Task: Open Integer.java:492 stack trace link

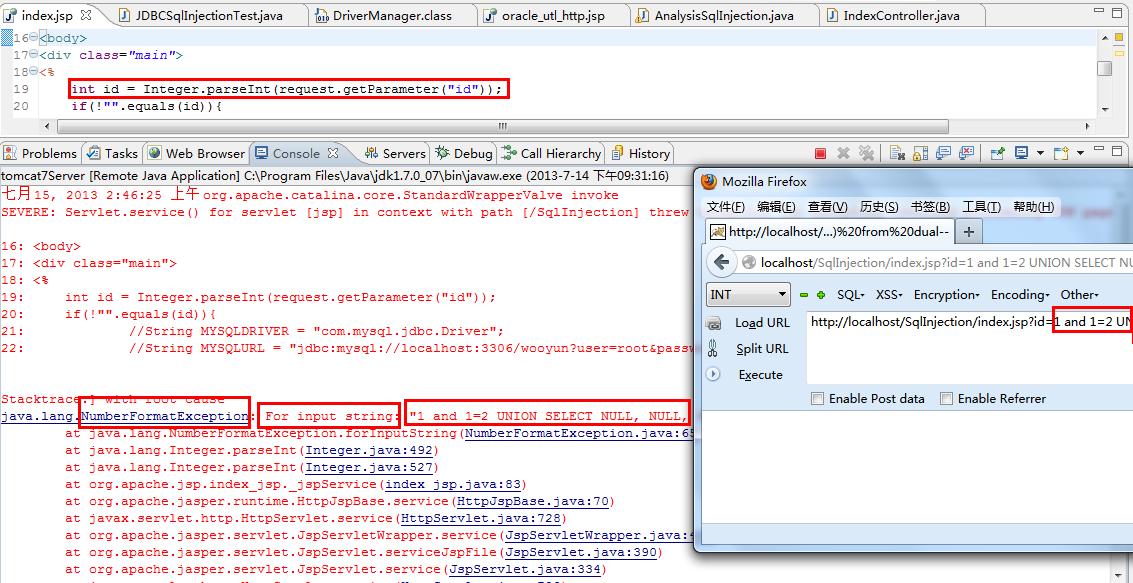Action: (x=369, y=450)
